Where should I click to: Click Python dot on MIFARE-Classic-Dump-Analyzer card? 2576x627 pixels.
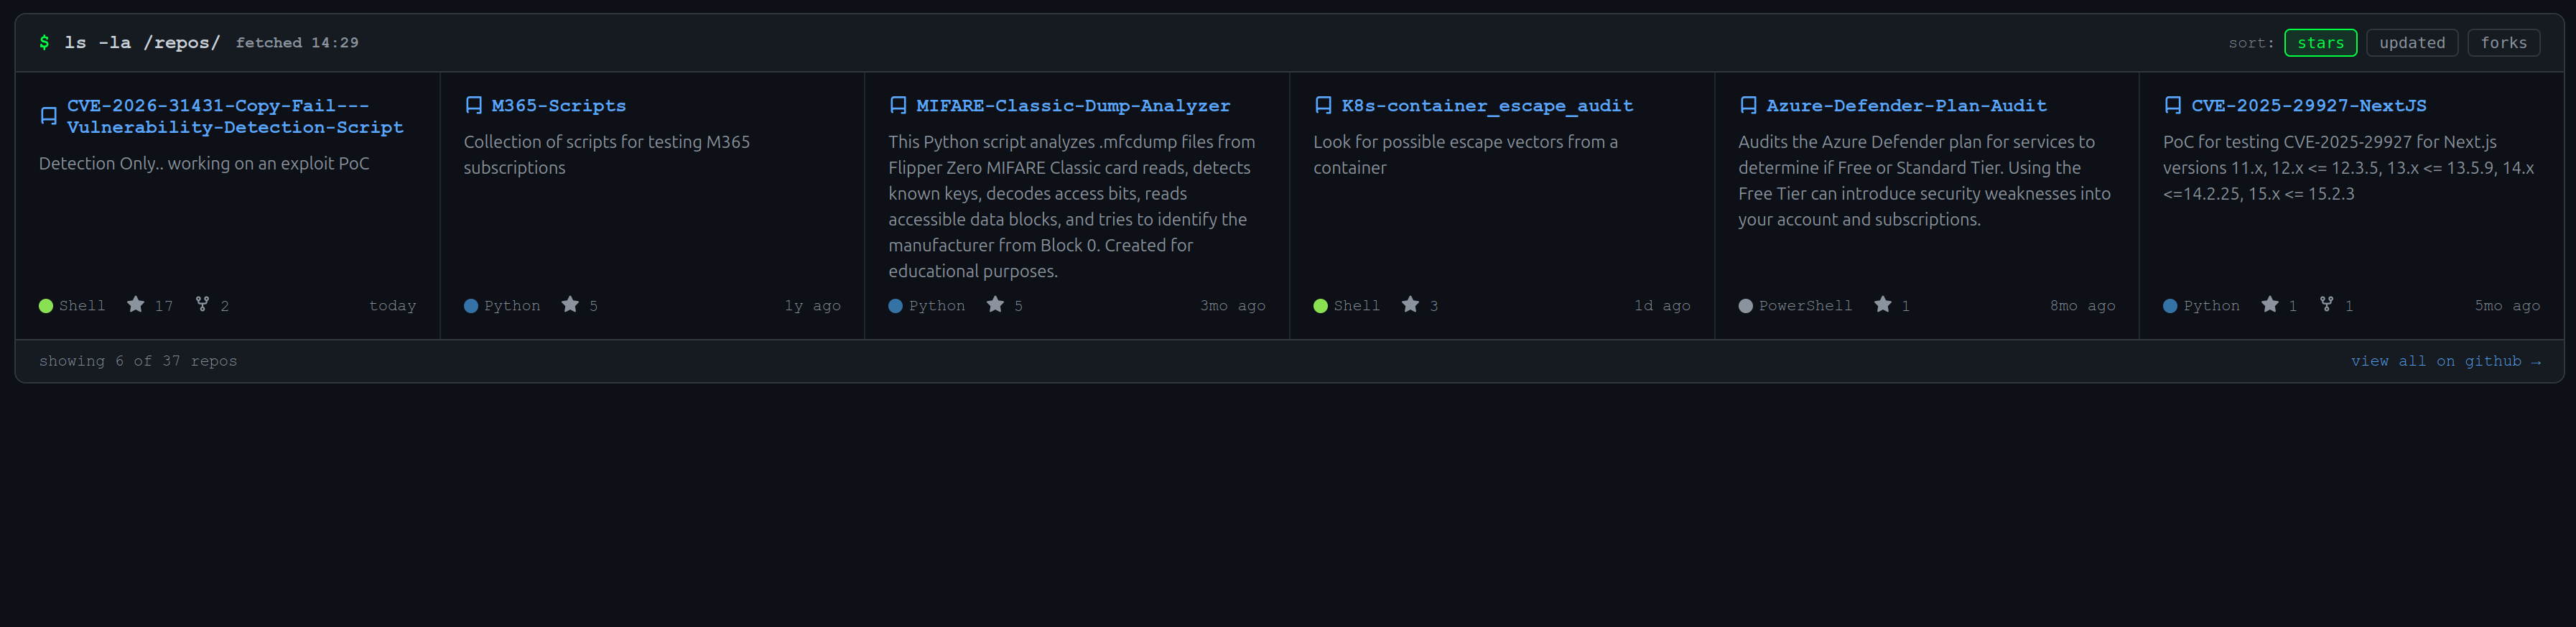click(x=896, y=306)
